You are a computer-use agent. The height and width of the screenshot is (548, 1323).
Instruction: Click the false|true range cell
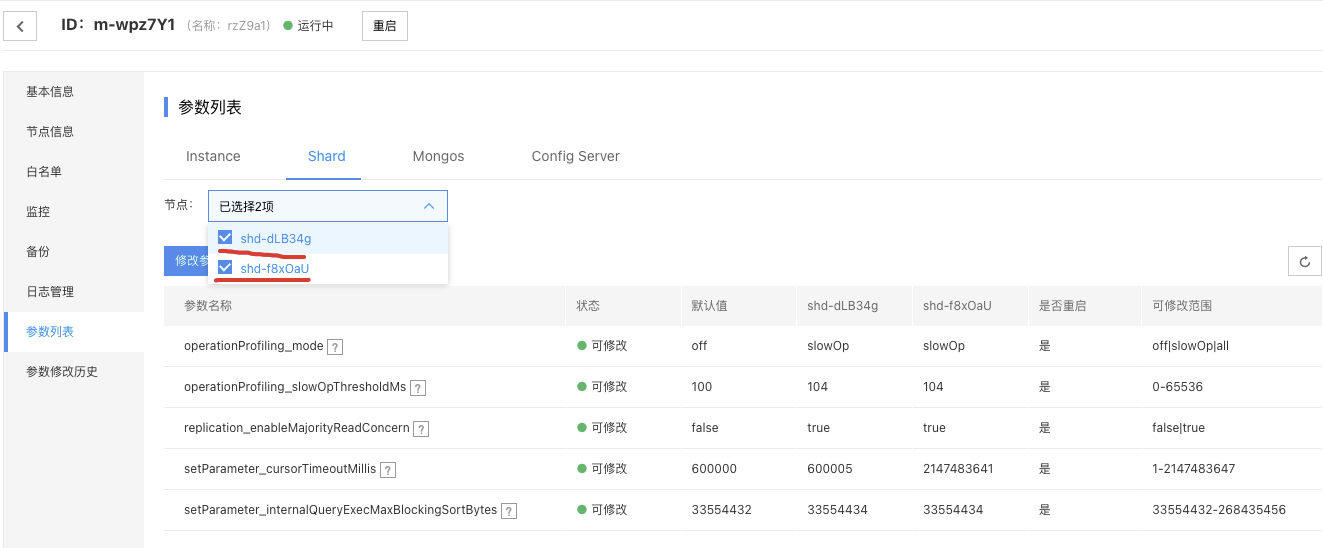point(1178,428)
